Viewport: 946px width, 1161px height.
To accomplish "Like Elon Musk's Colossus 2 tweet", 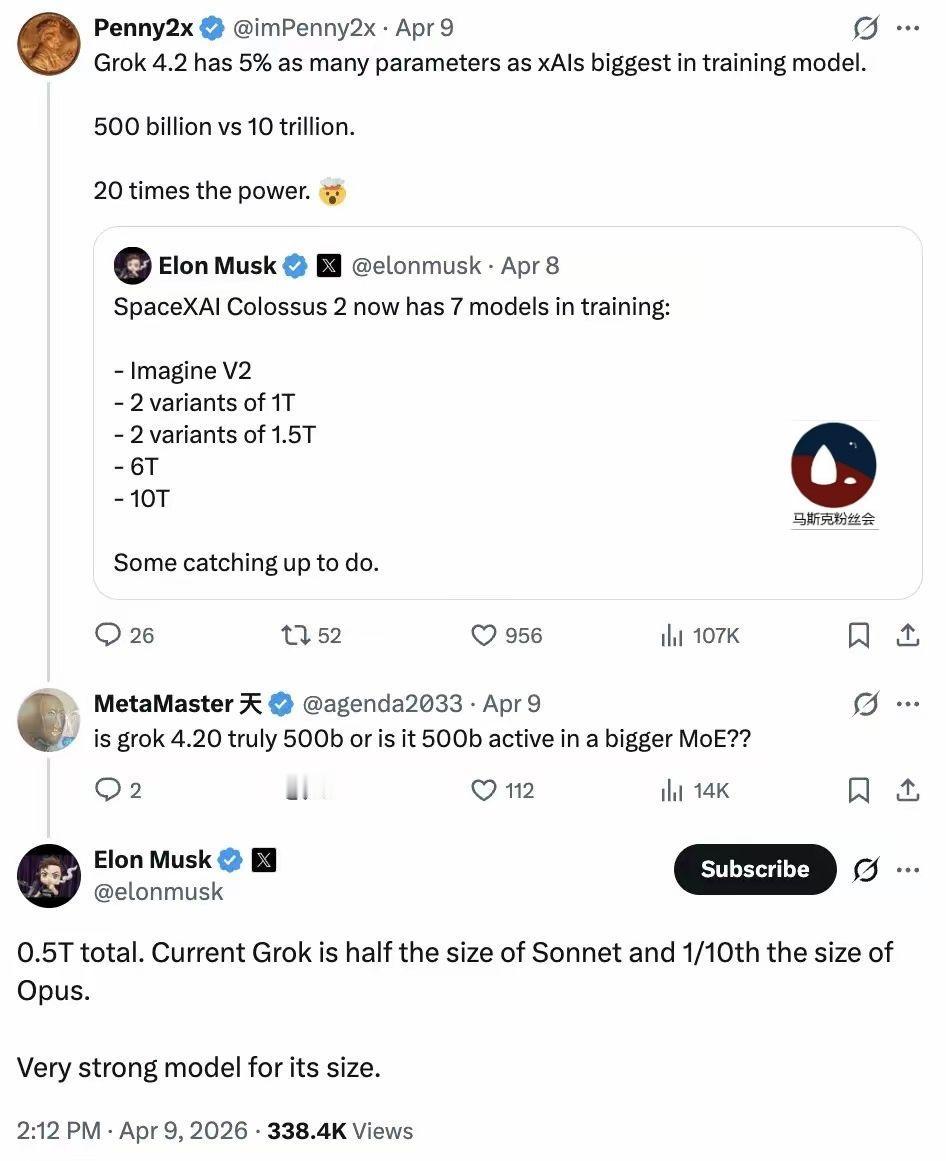I will coord(483,635).
